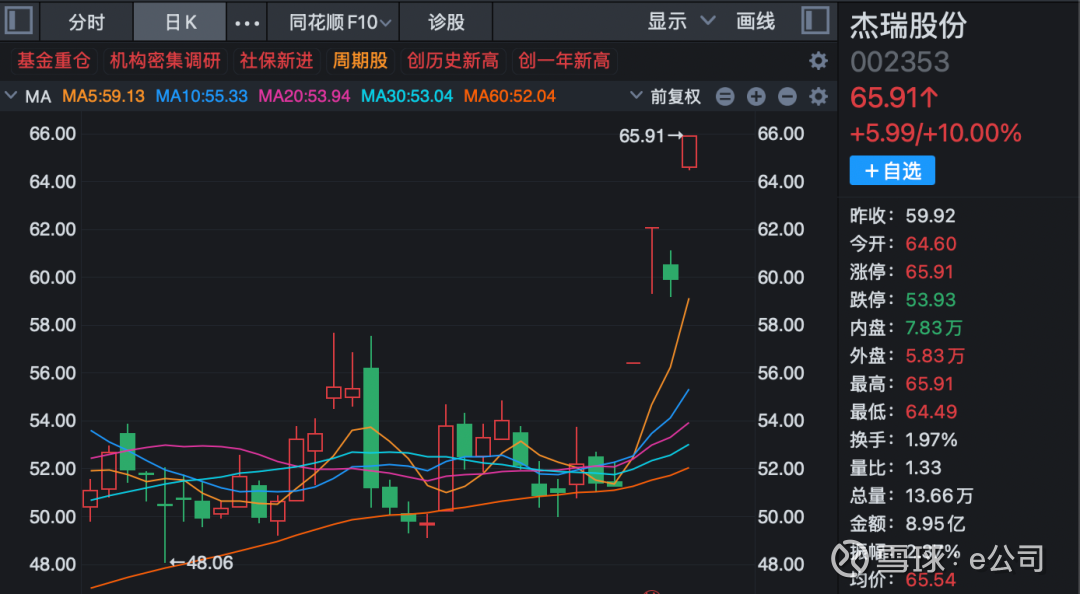Click the 金额 8.95亿 value
Screen dimensions: 1080x594
(935, 524)
